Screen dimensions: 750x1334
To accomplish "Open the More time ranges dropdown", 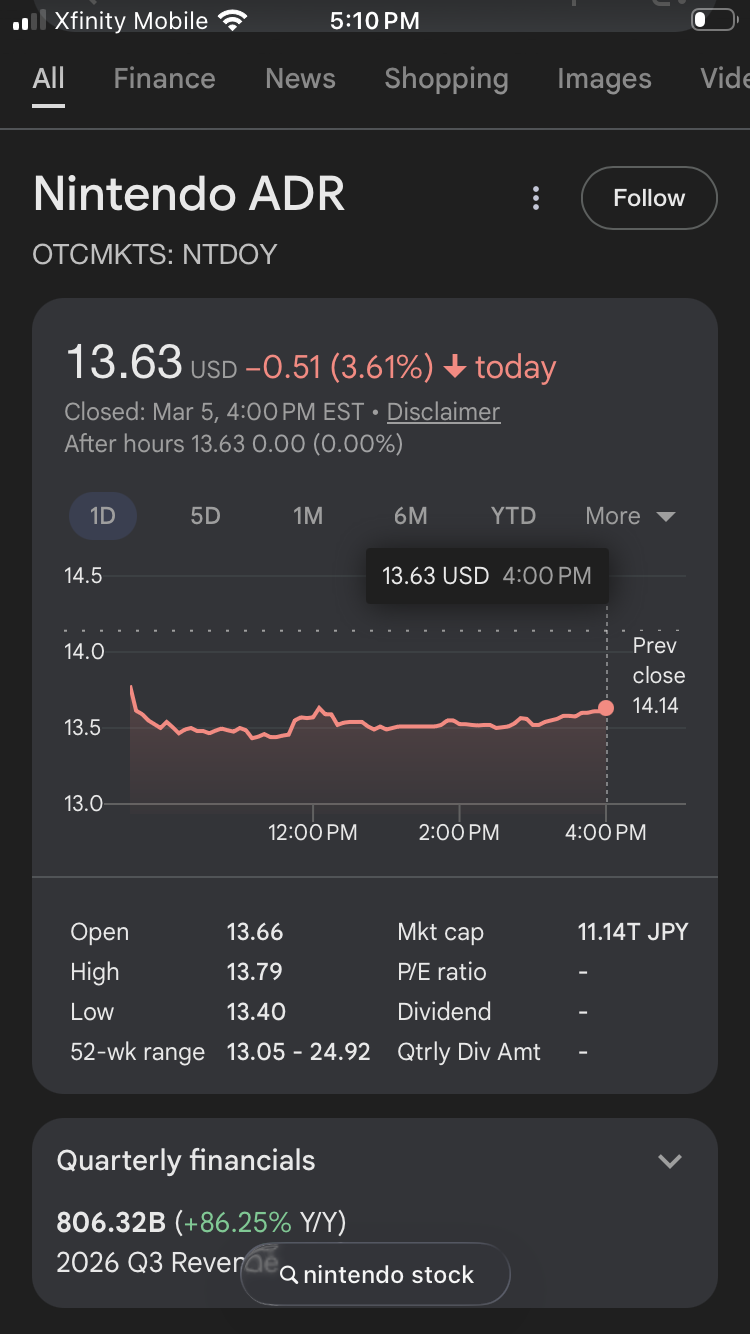I will (630, 516).
